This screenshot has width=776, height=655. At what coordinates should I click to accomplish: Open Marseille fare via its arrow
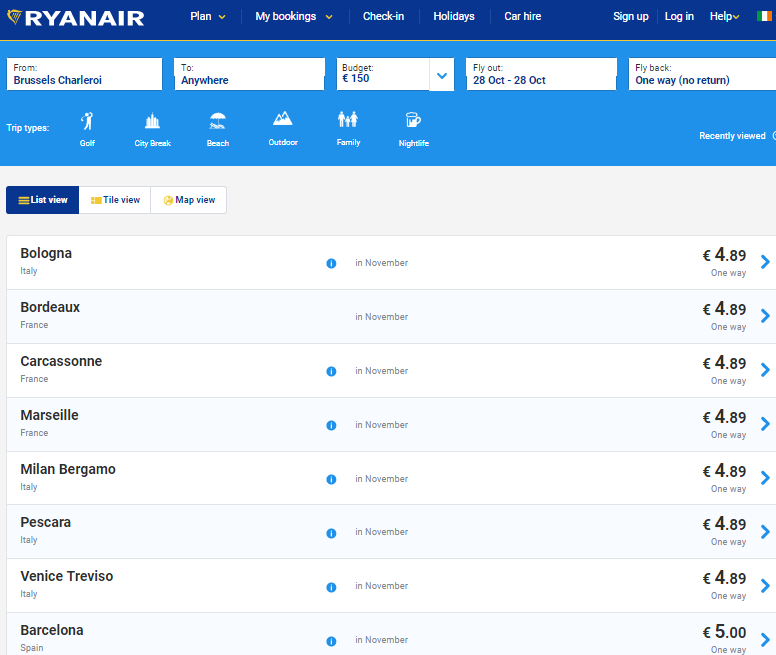[766, 423]
